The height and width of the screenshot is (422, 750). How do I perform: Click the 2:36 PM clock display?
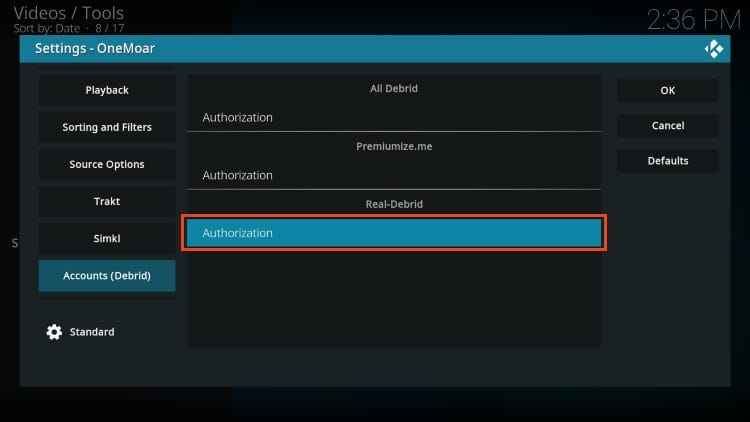pos(694,20)
